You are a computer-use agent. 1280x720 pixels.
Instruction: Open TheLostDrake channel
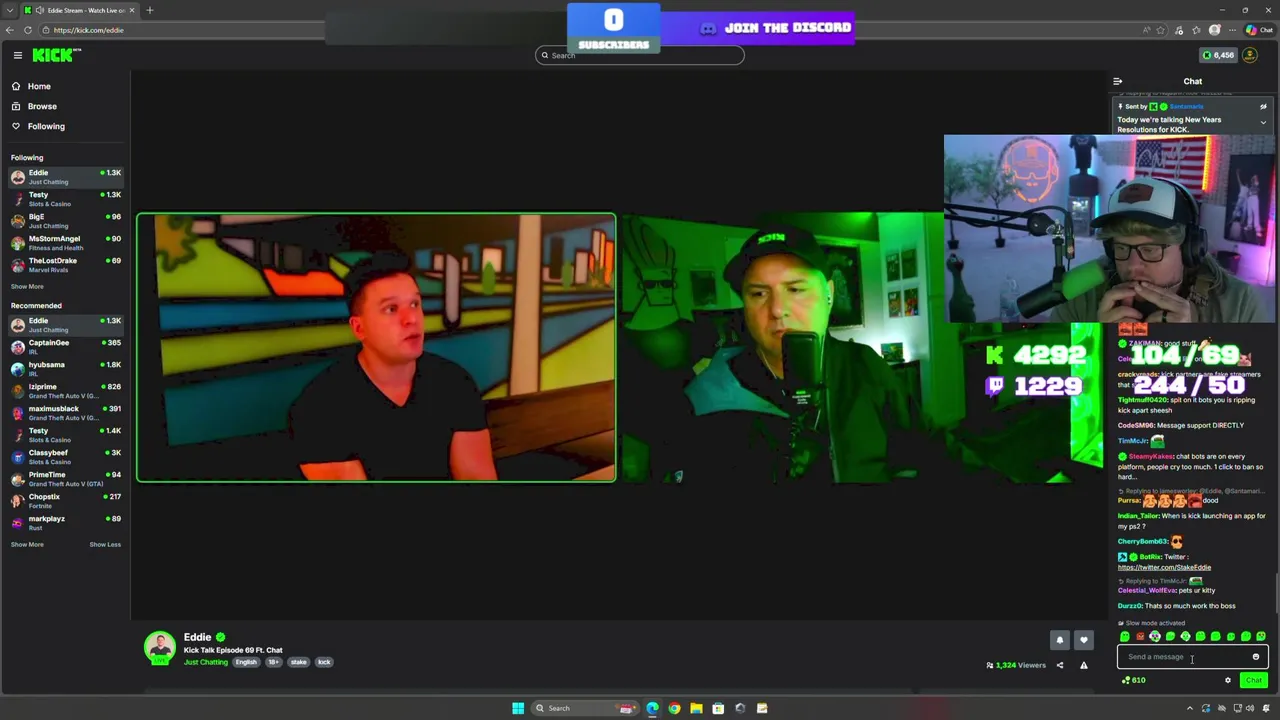coord(65,265)
